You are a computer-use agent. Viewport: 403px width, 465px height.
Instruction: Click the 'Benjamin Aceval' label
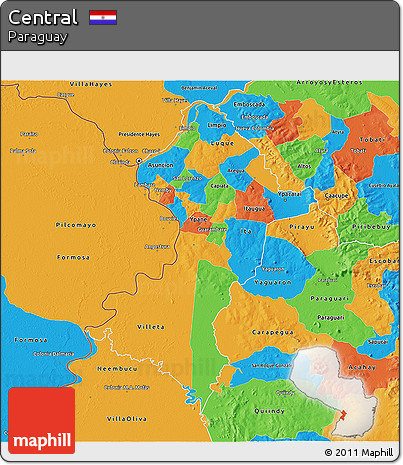point(199,88)
